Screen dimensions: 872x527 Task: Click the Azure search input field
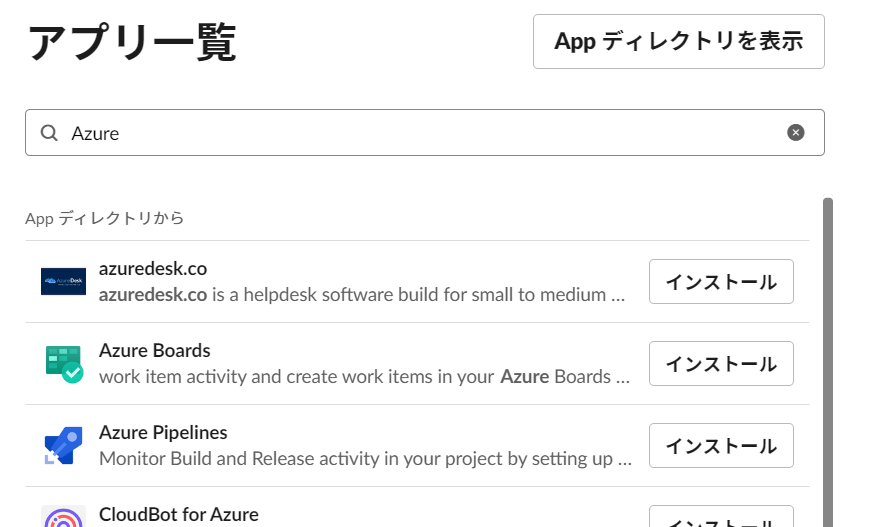(425, 132)
